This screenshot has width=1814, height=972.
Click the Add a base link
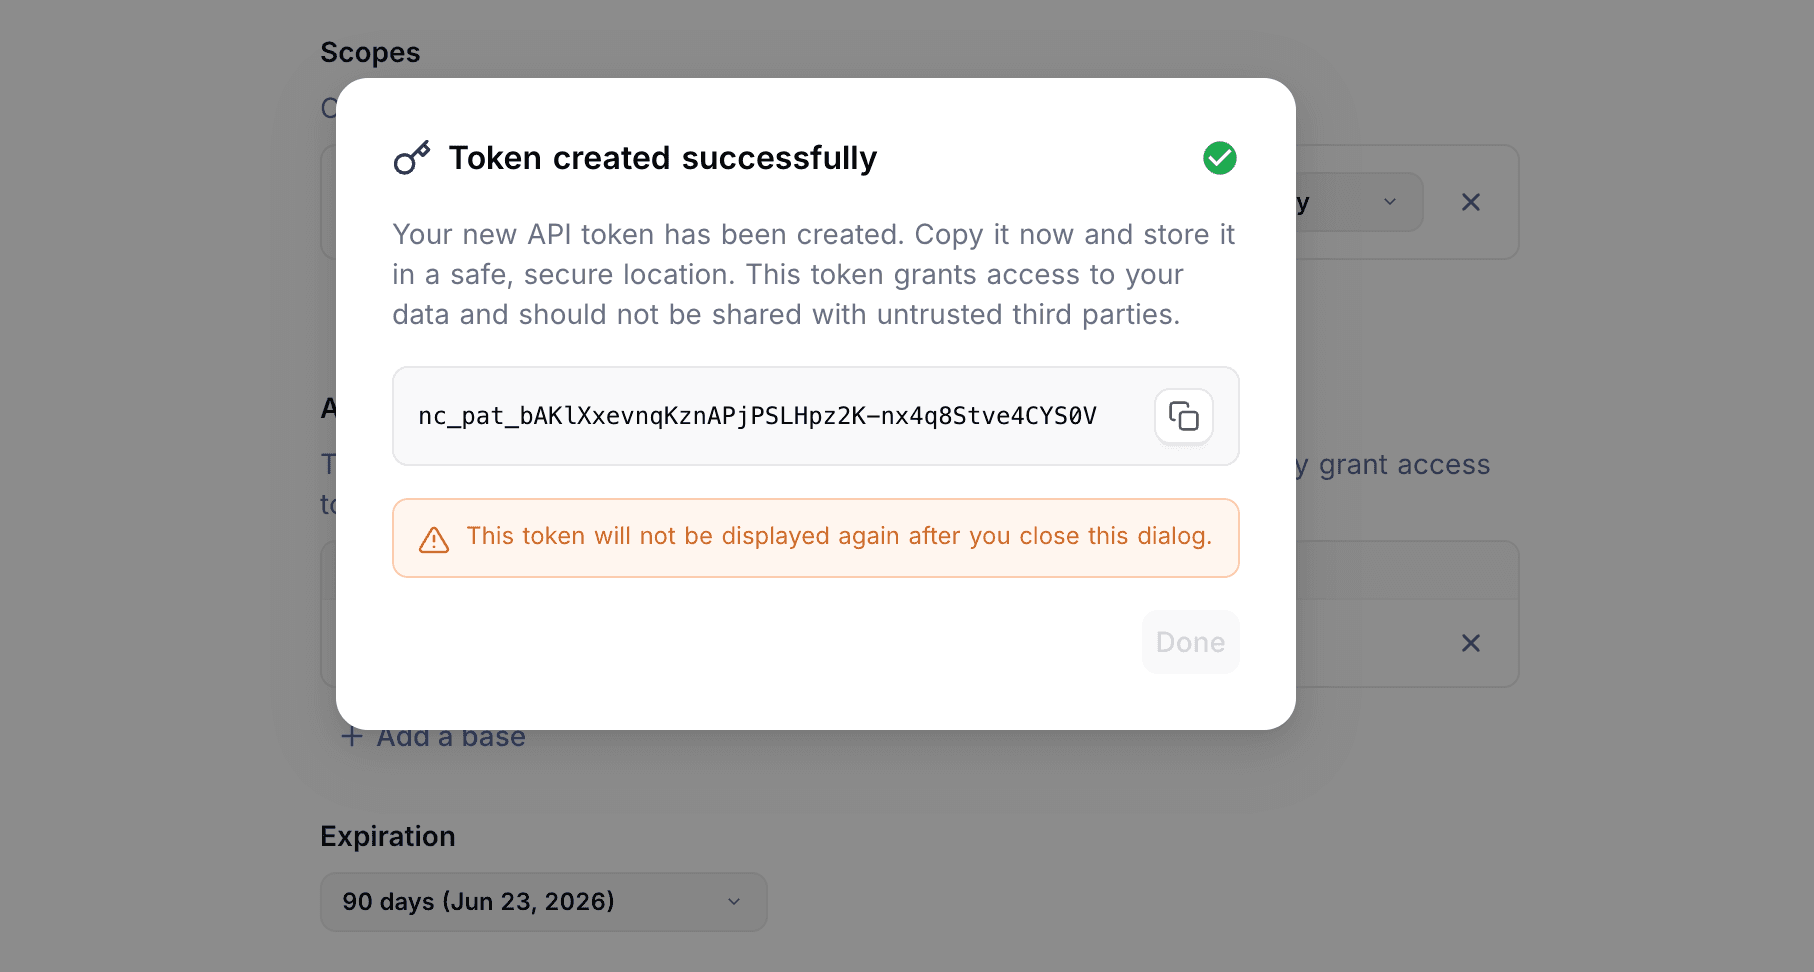click(x=450, y=736)
